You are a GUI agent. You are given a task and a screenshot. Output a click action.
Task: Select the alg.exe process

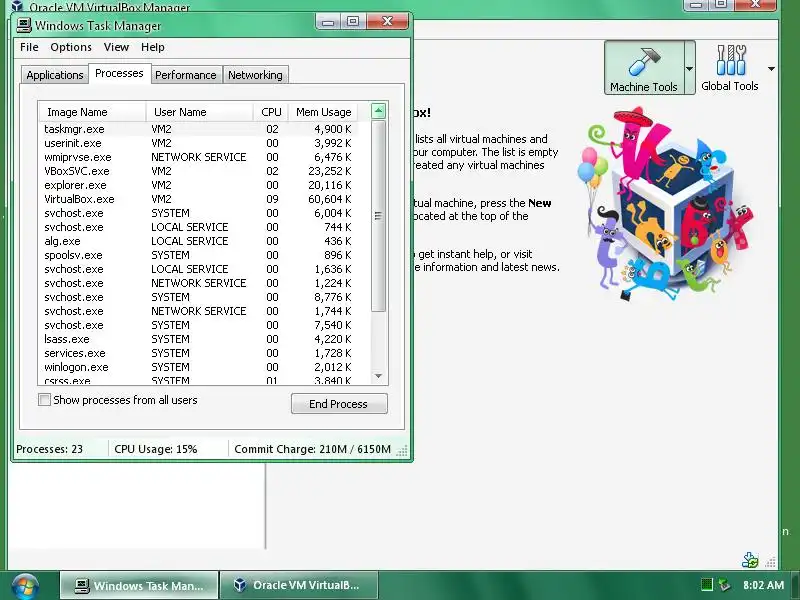click(x=199, y=241)
